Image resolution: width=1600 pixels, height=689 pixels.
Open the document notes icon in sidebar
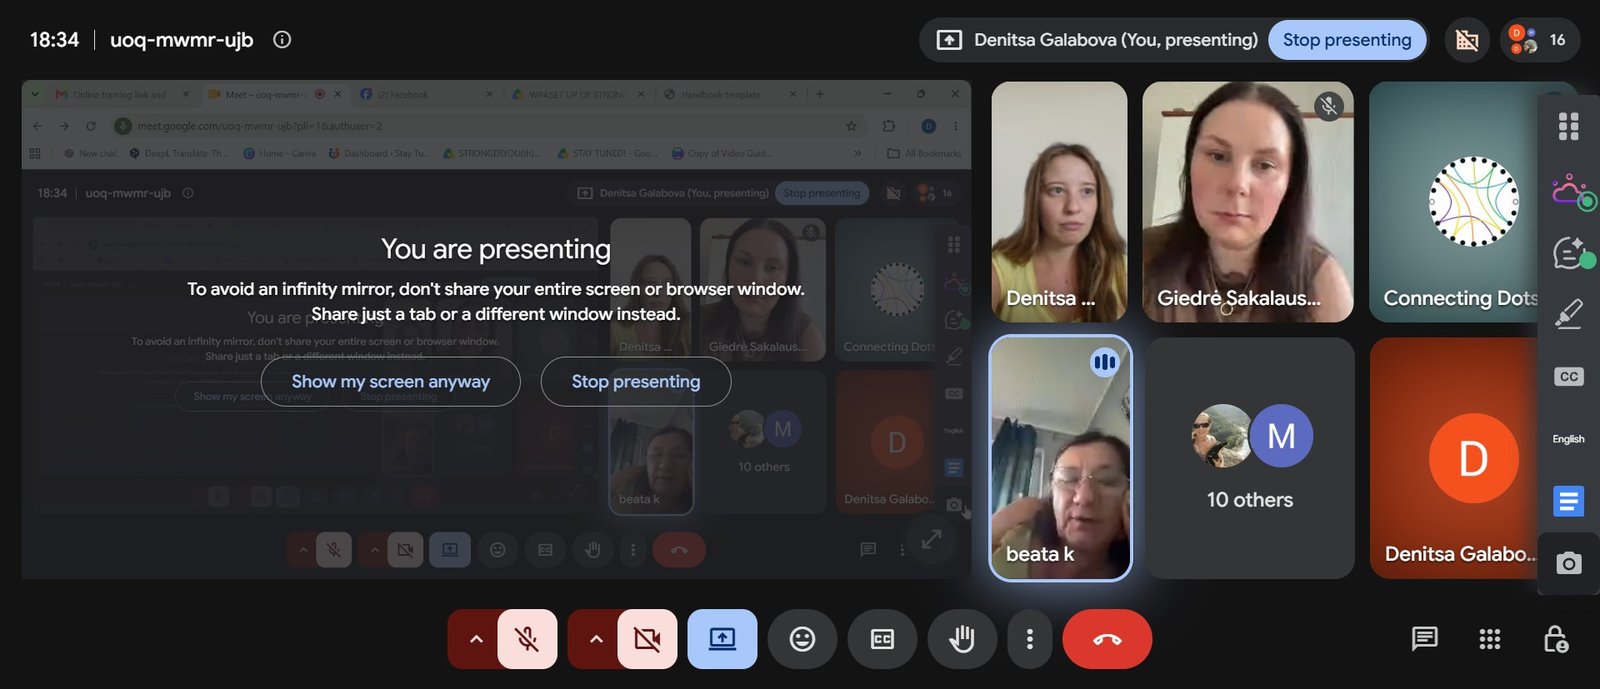[x=1568, y=500]
